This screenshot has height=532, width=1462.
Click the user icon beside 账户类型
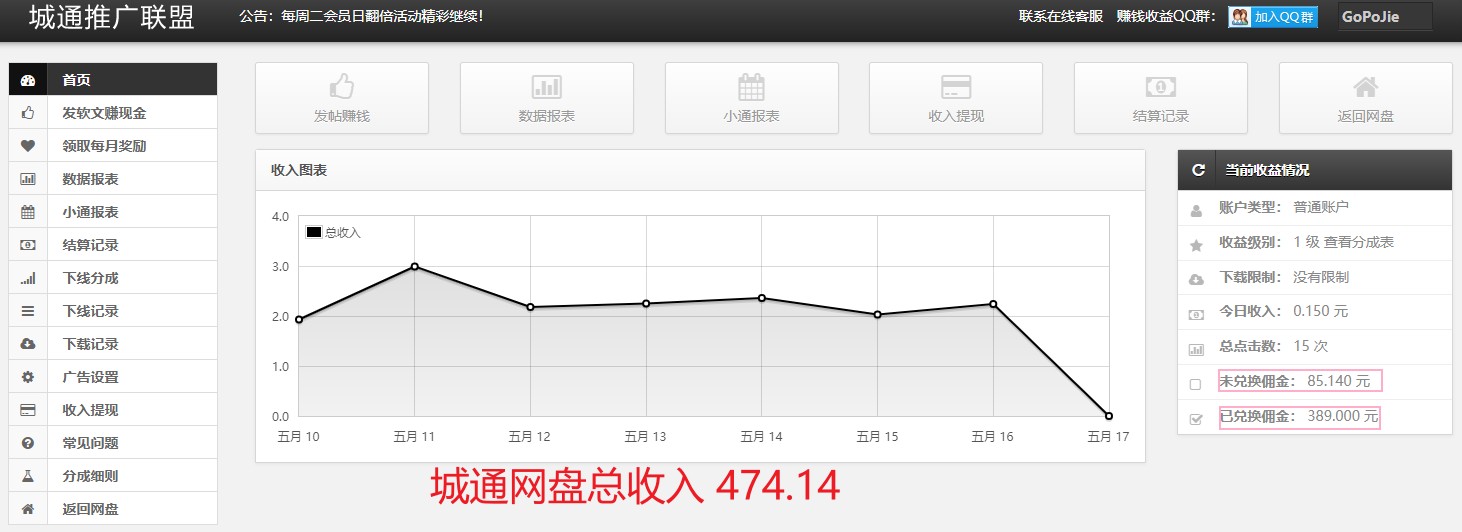1196,211
